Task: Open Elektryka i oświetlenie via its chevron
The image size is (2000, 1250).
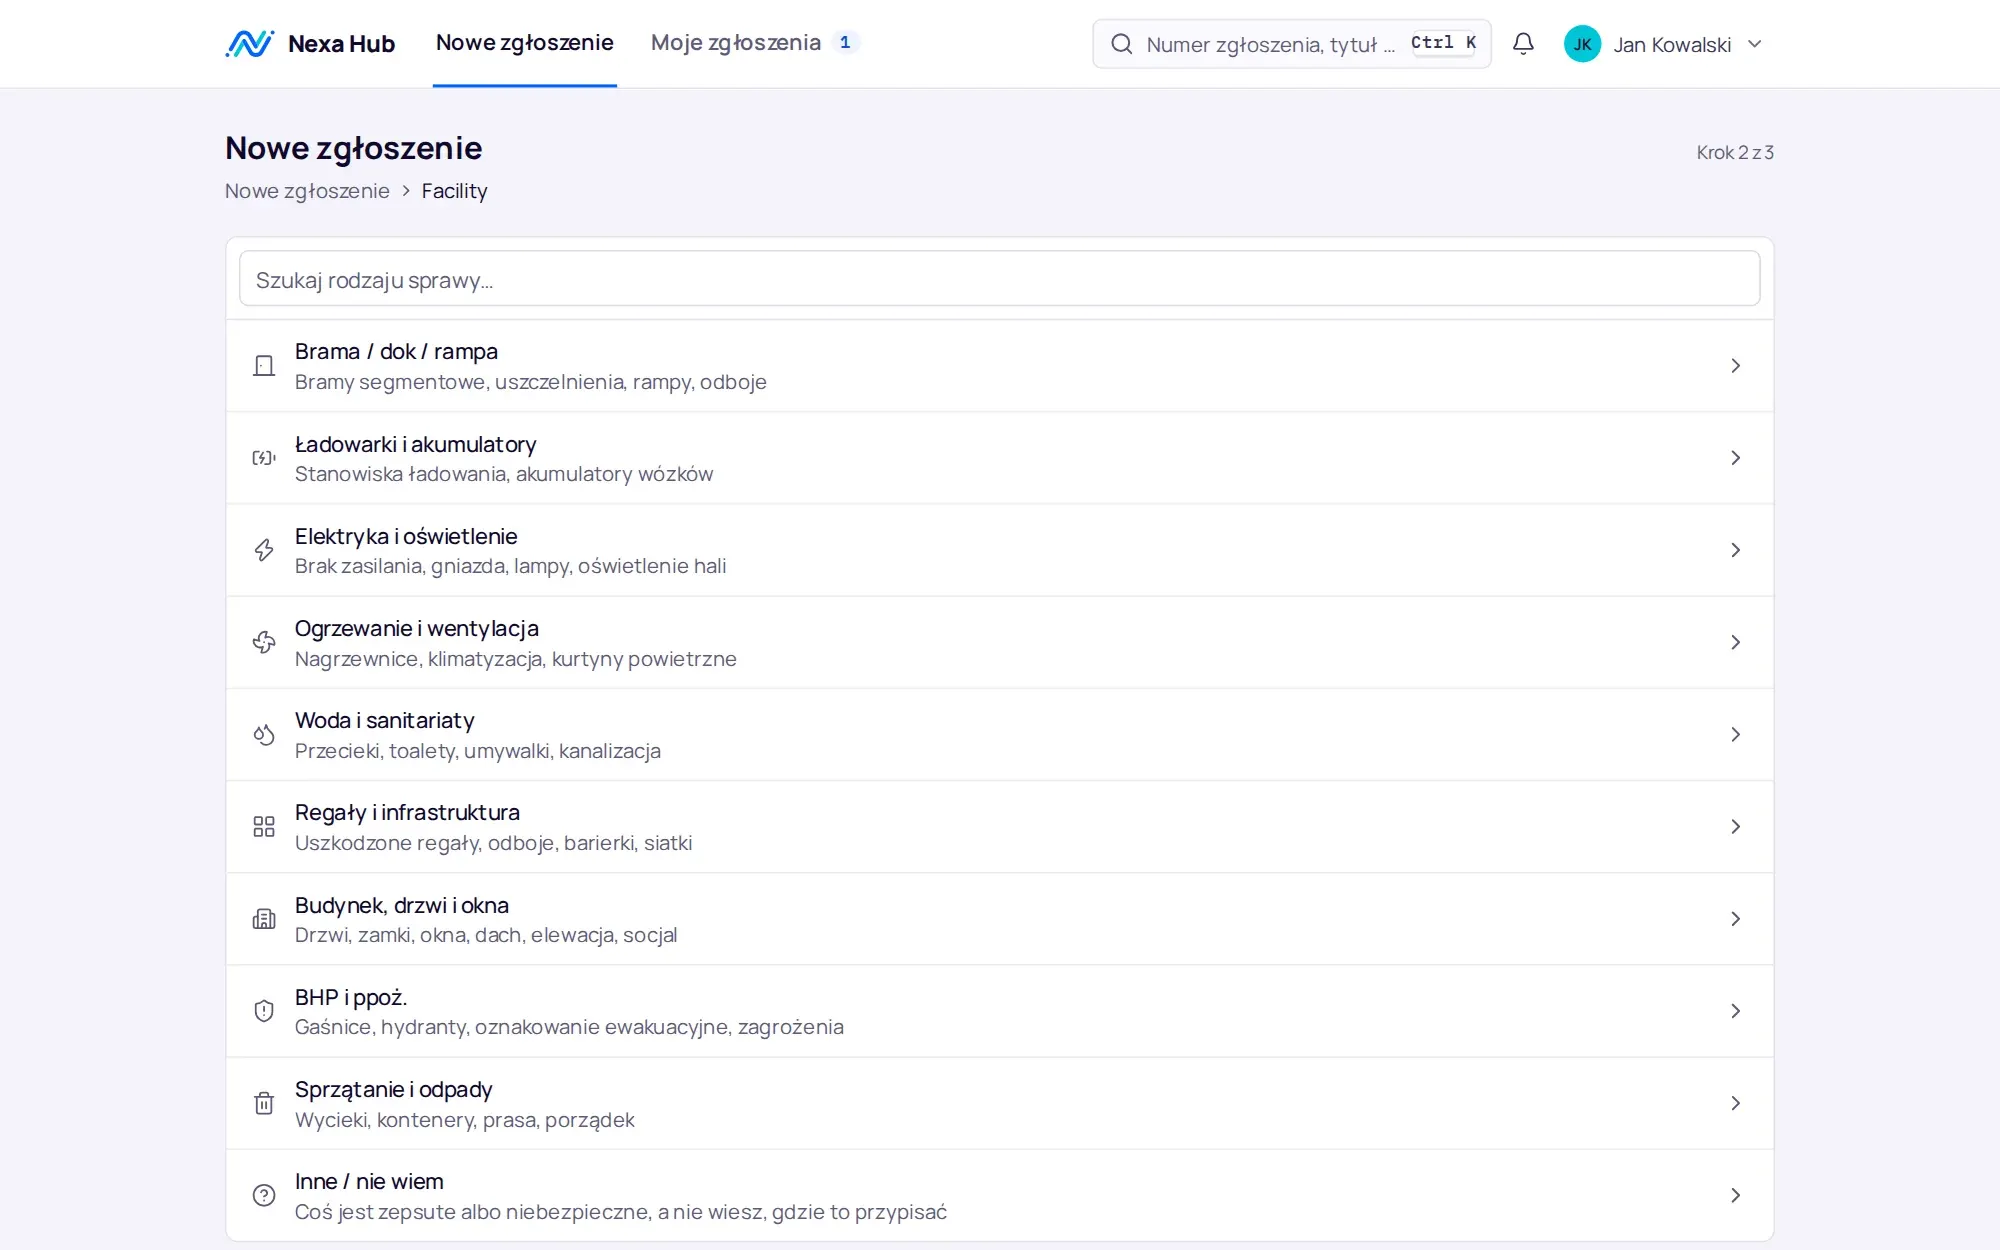Action: coord(1736,550)
